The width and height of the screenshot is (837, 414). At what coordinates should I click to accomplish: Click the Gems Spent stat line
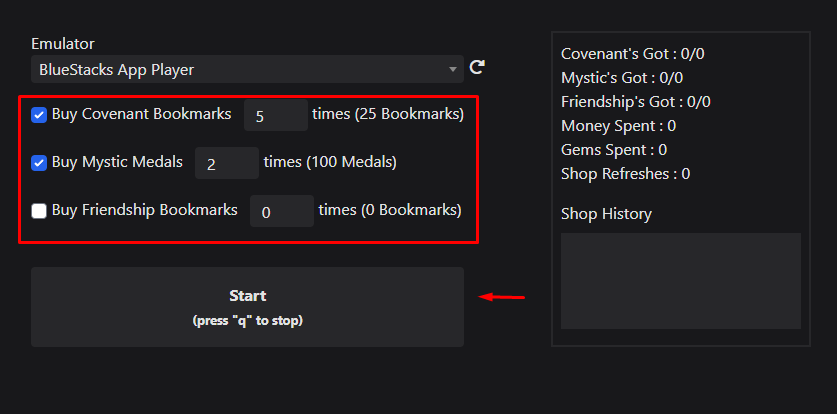point(614,150)
